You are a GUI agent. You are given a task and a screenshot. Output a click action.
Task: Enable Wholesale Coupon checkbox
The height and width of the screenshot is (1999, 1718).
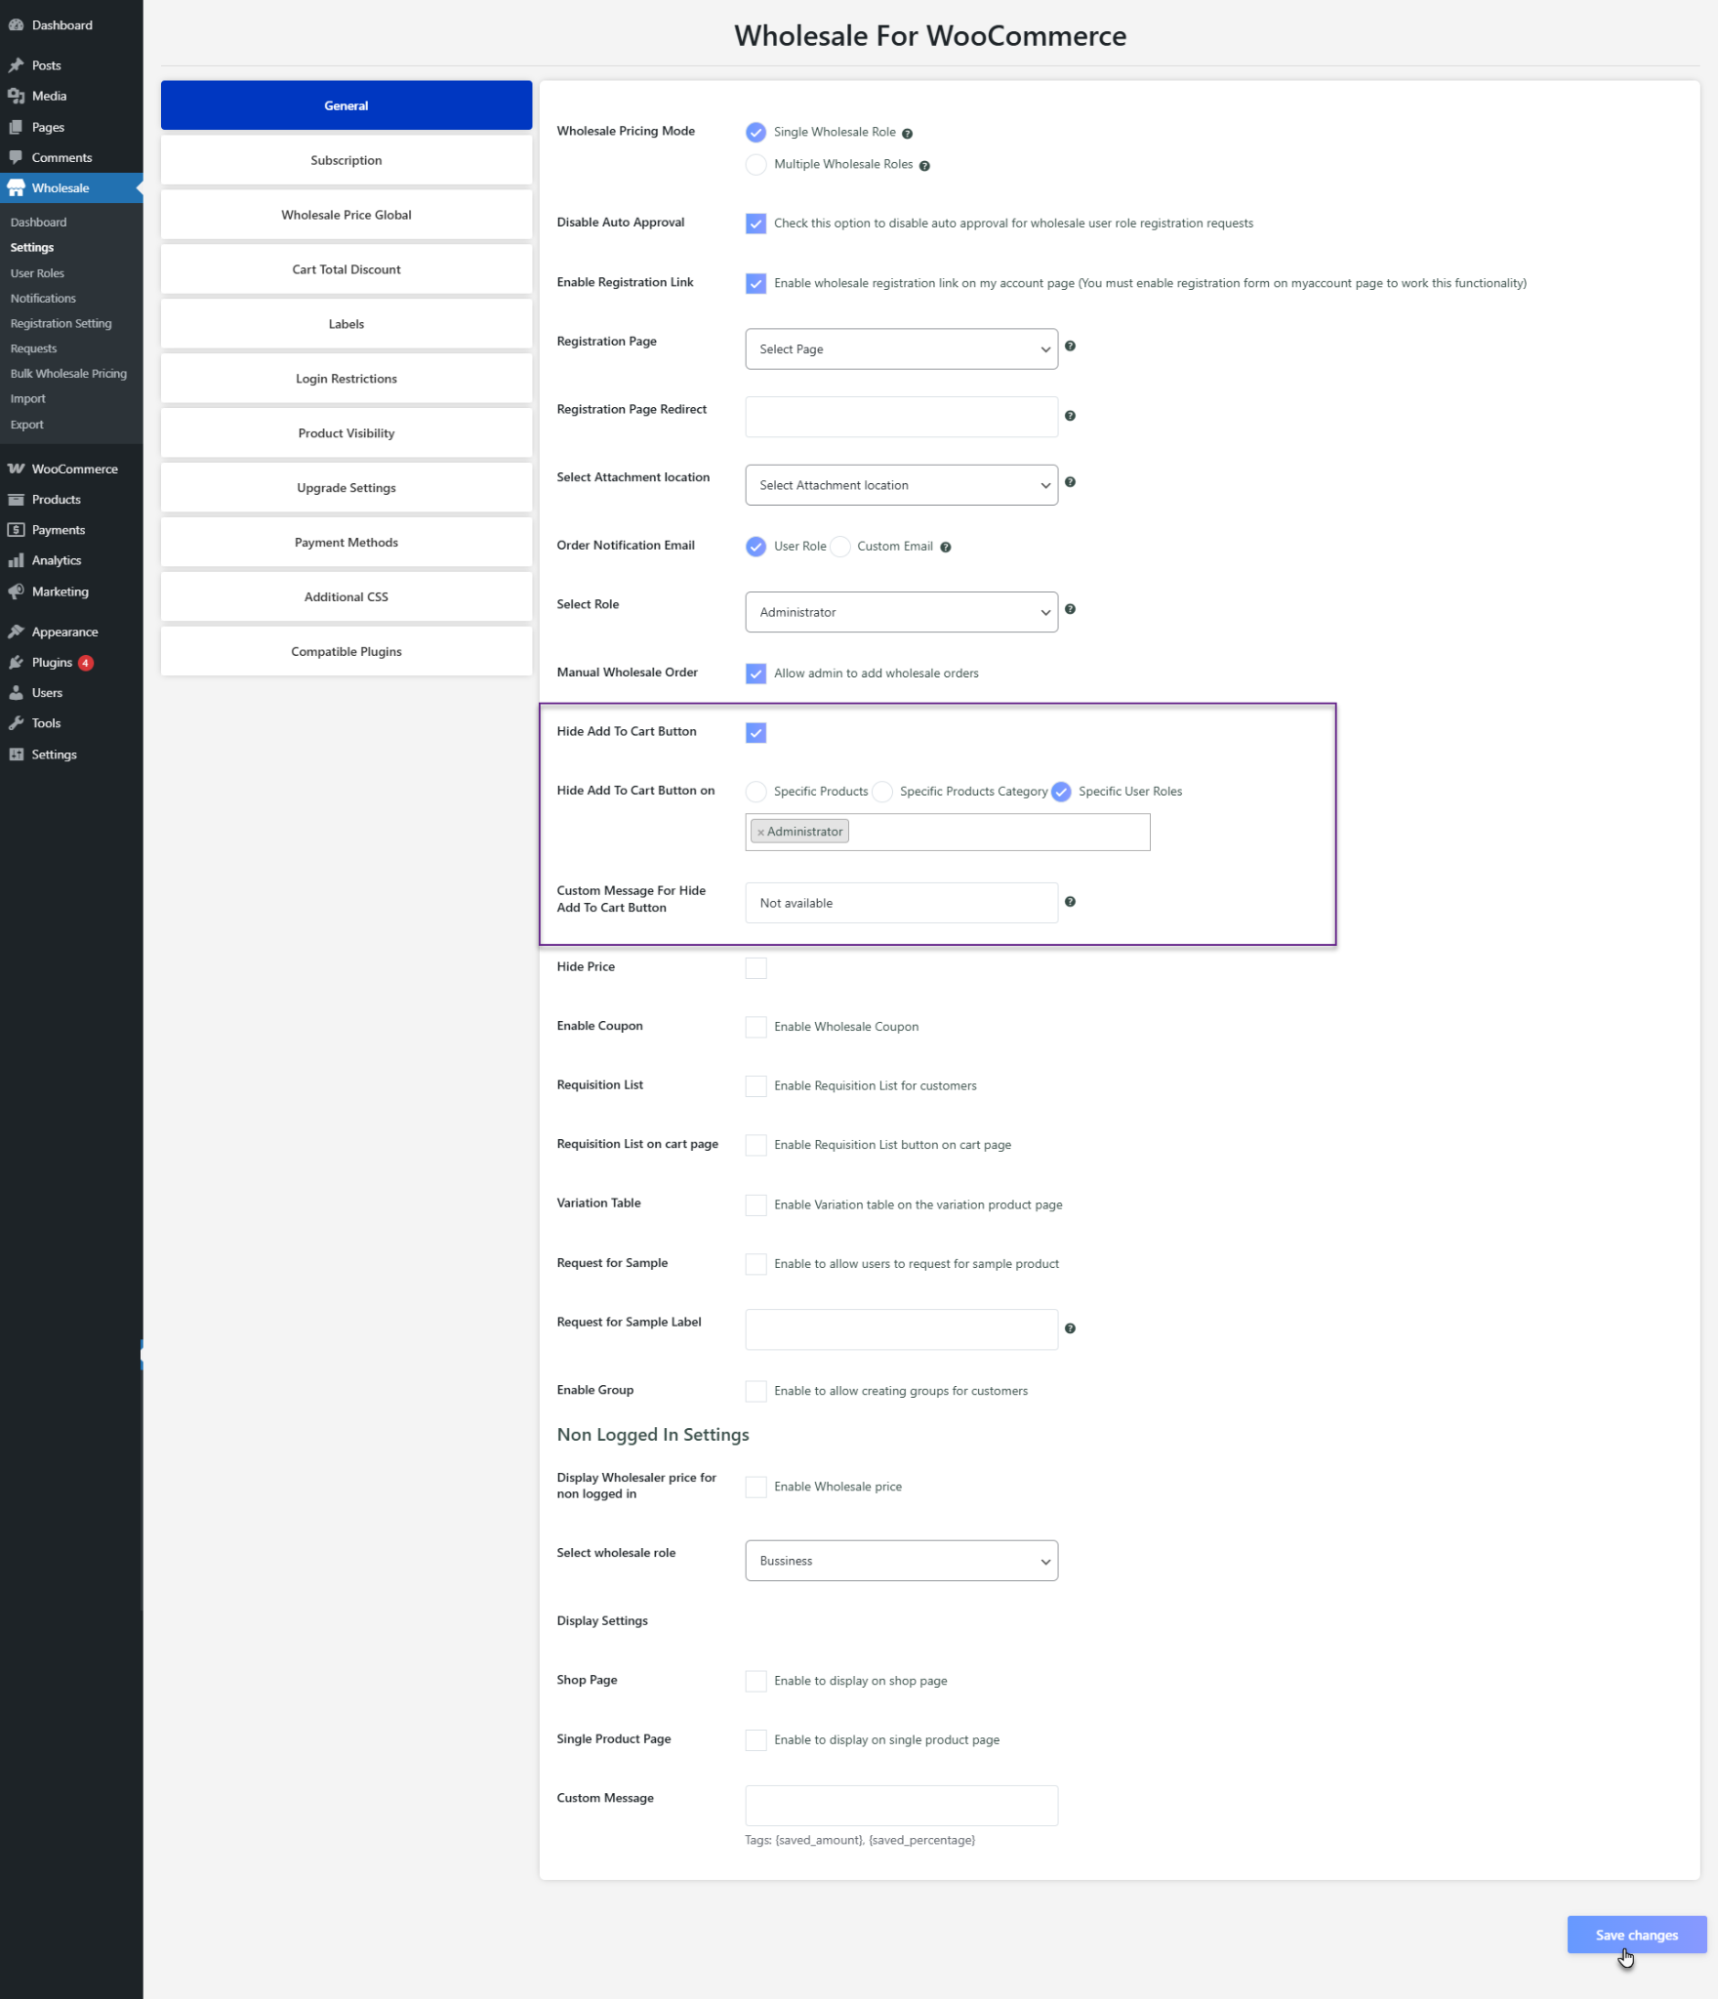coord(756,1027)
